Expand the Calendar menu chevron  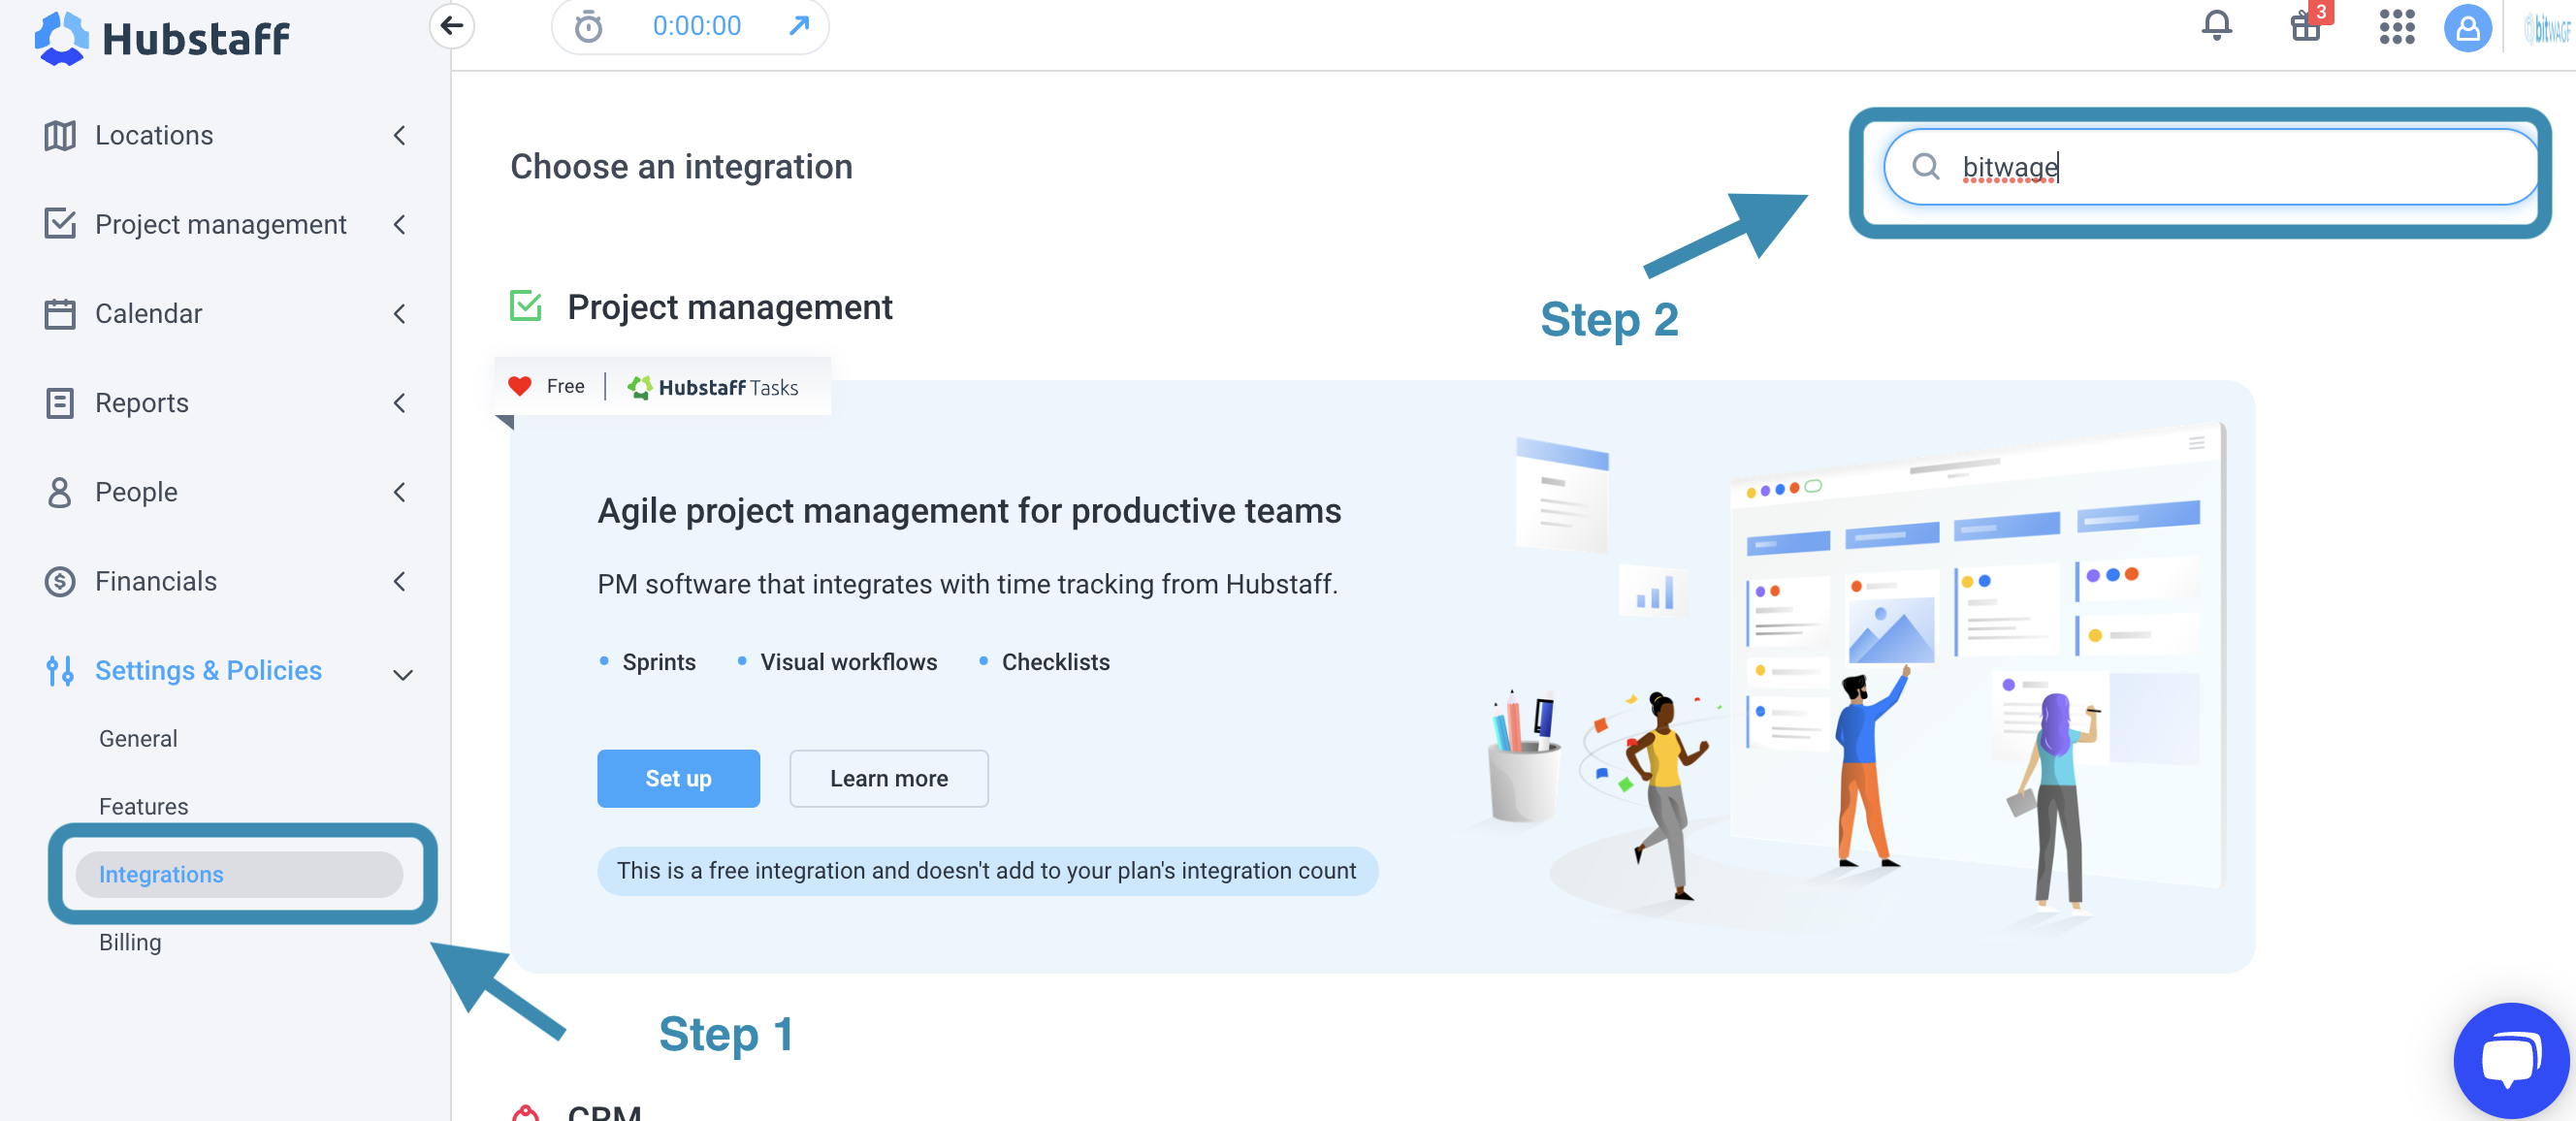pyautogui.click(x=400, y=313)
